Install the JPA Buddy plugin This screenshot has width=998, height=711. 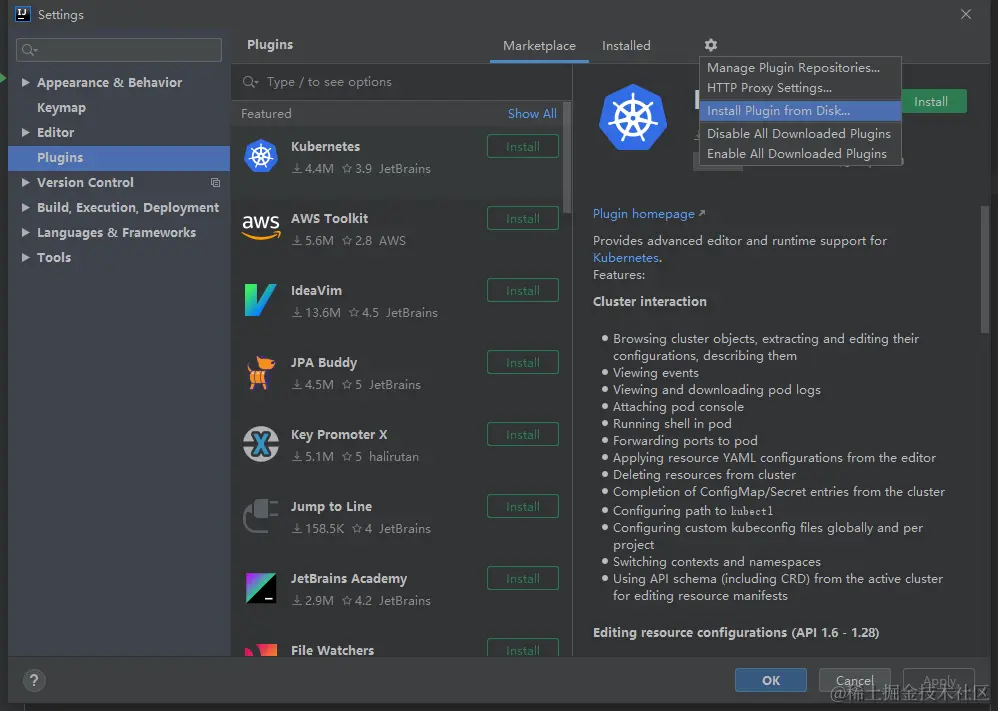coord(523,362)
